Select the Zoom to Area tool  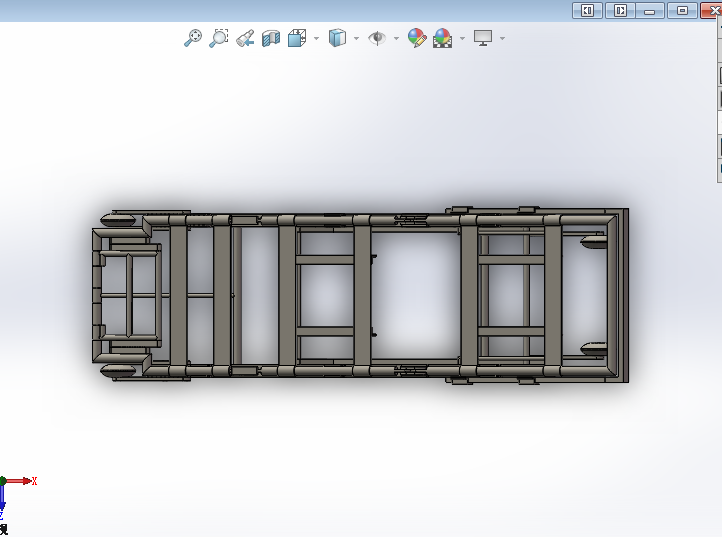pyautogui.click(x=219, y=38)
